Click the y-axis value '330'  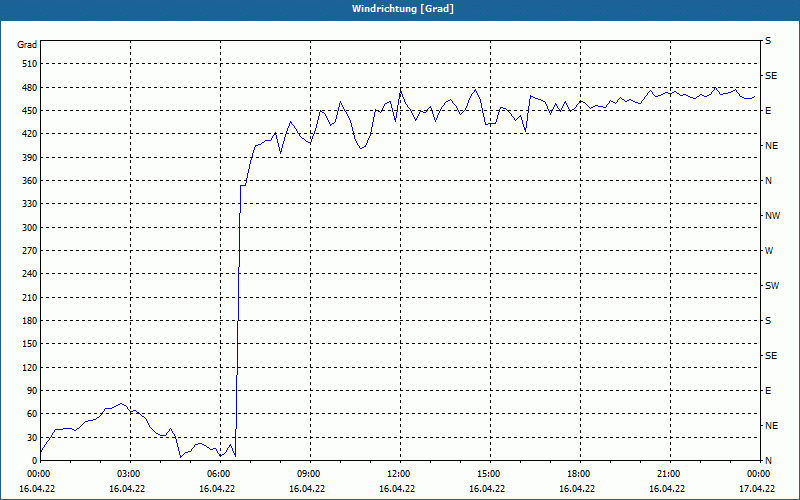tap(30, 204)
